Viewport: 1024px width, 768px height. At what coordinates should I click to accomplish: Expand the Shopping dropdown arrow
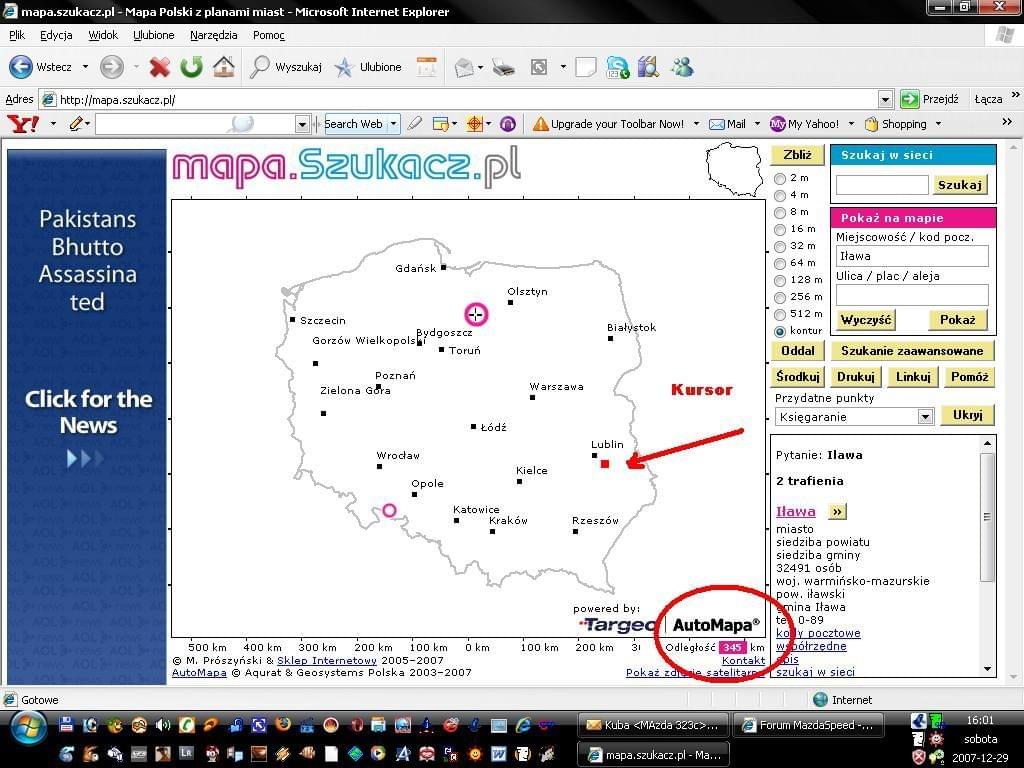point(938,123)
